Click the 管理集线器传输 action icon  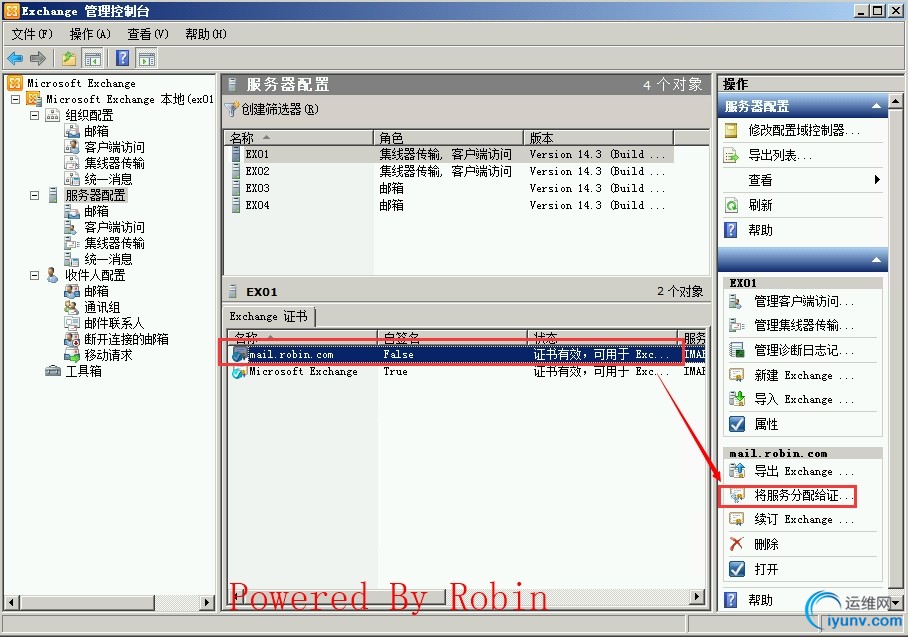737,325
